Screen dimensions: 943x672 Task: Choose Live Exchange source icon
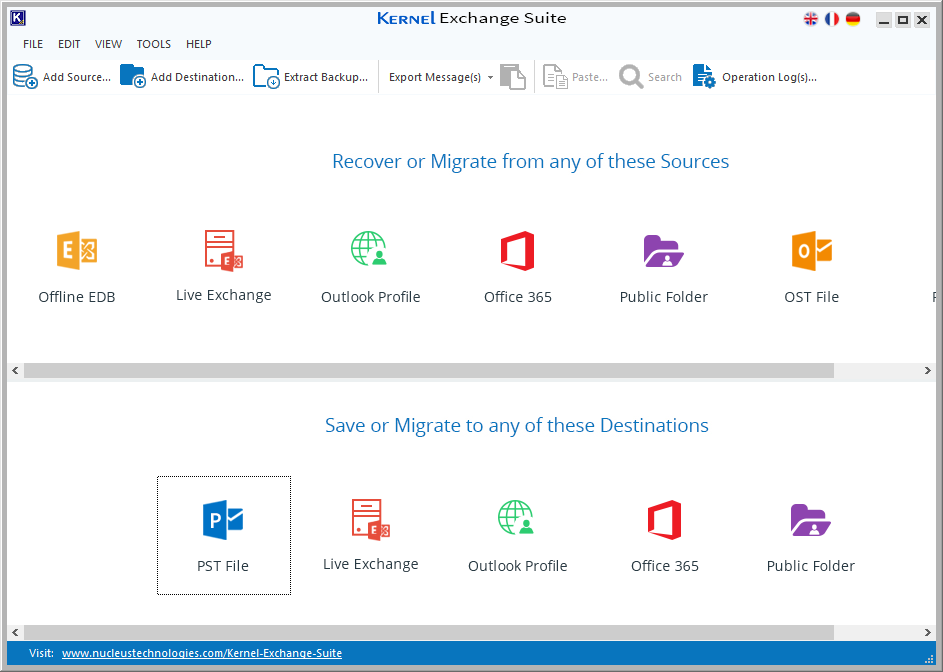coord(224,250)
